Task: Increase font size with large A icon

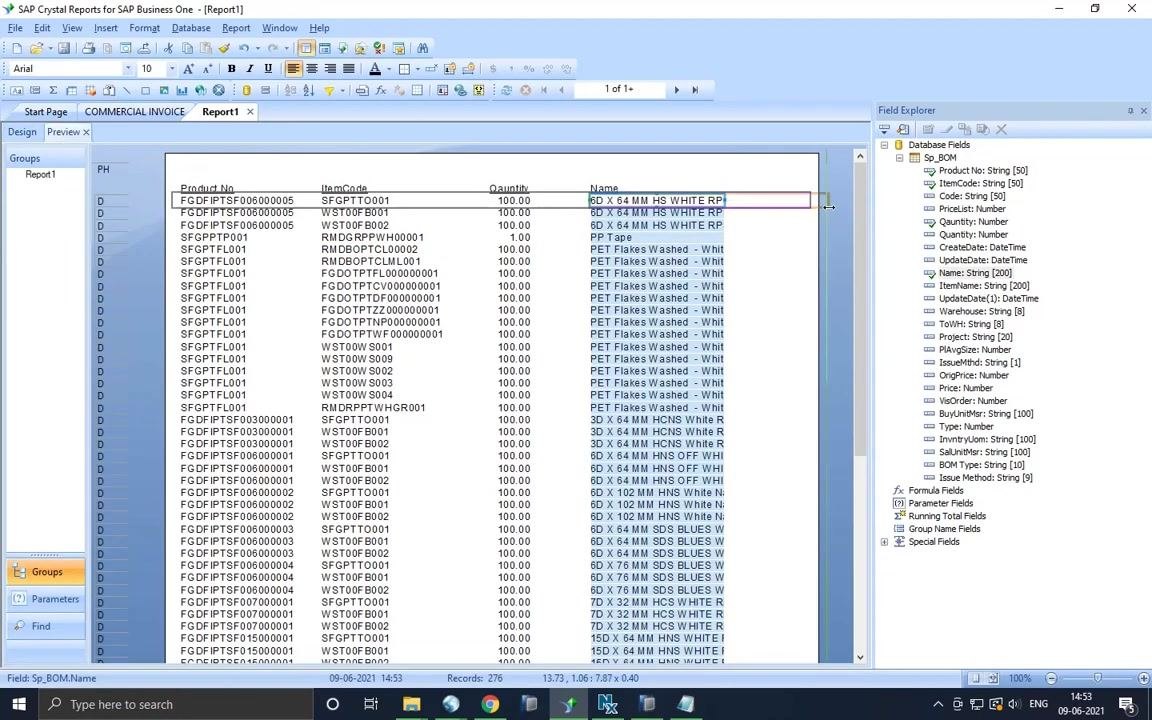Action: (x=188, y=69)
